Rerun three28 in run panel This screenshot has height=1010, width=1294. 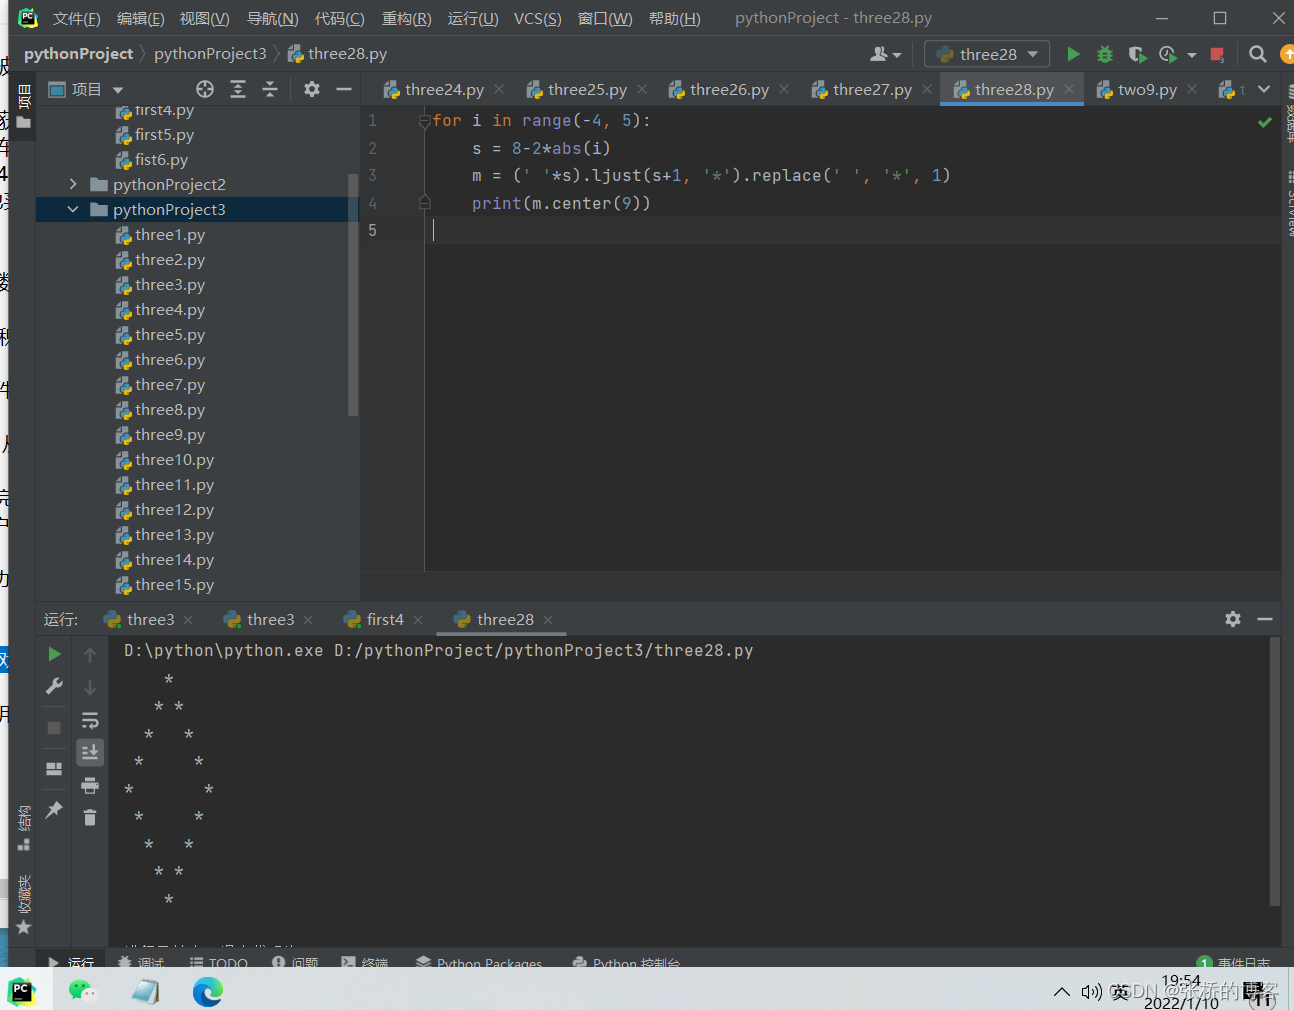point(54,654)
